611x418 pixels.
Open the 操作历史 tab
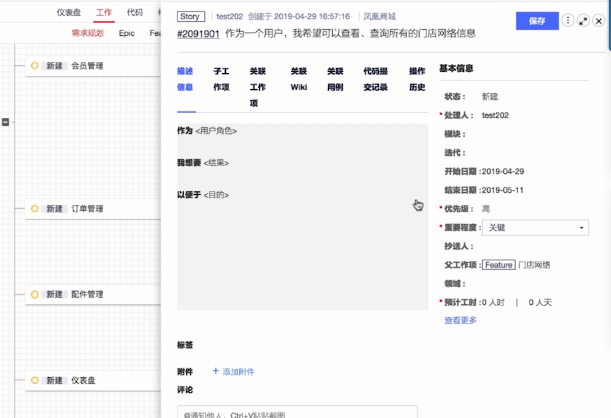tap(417, 79)
